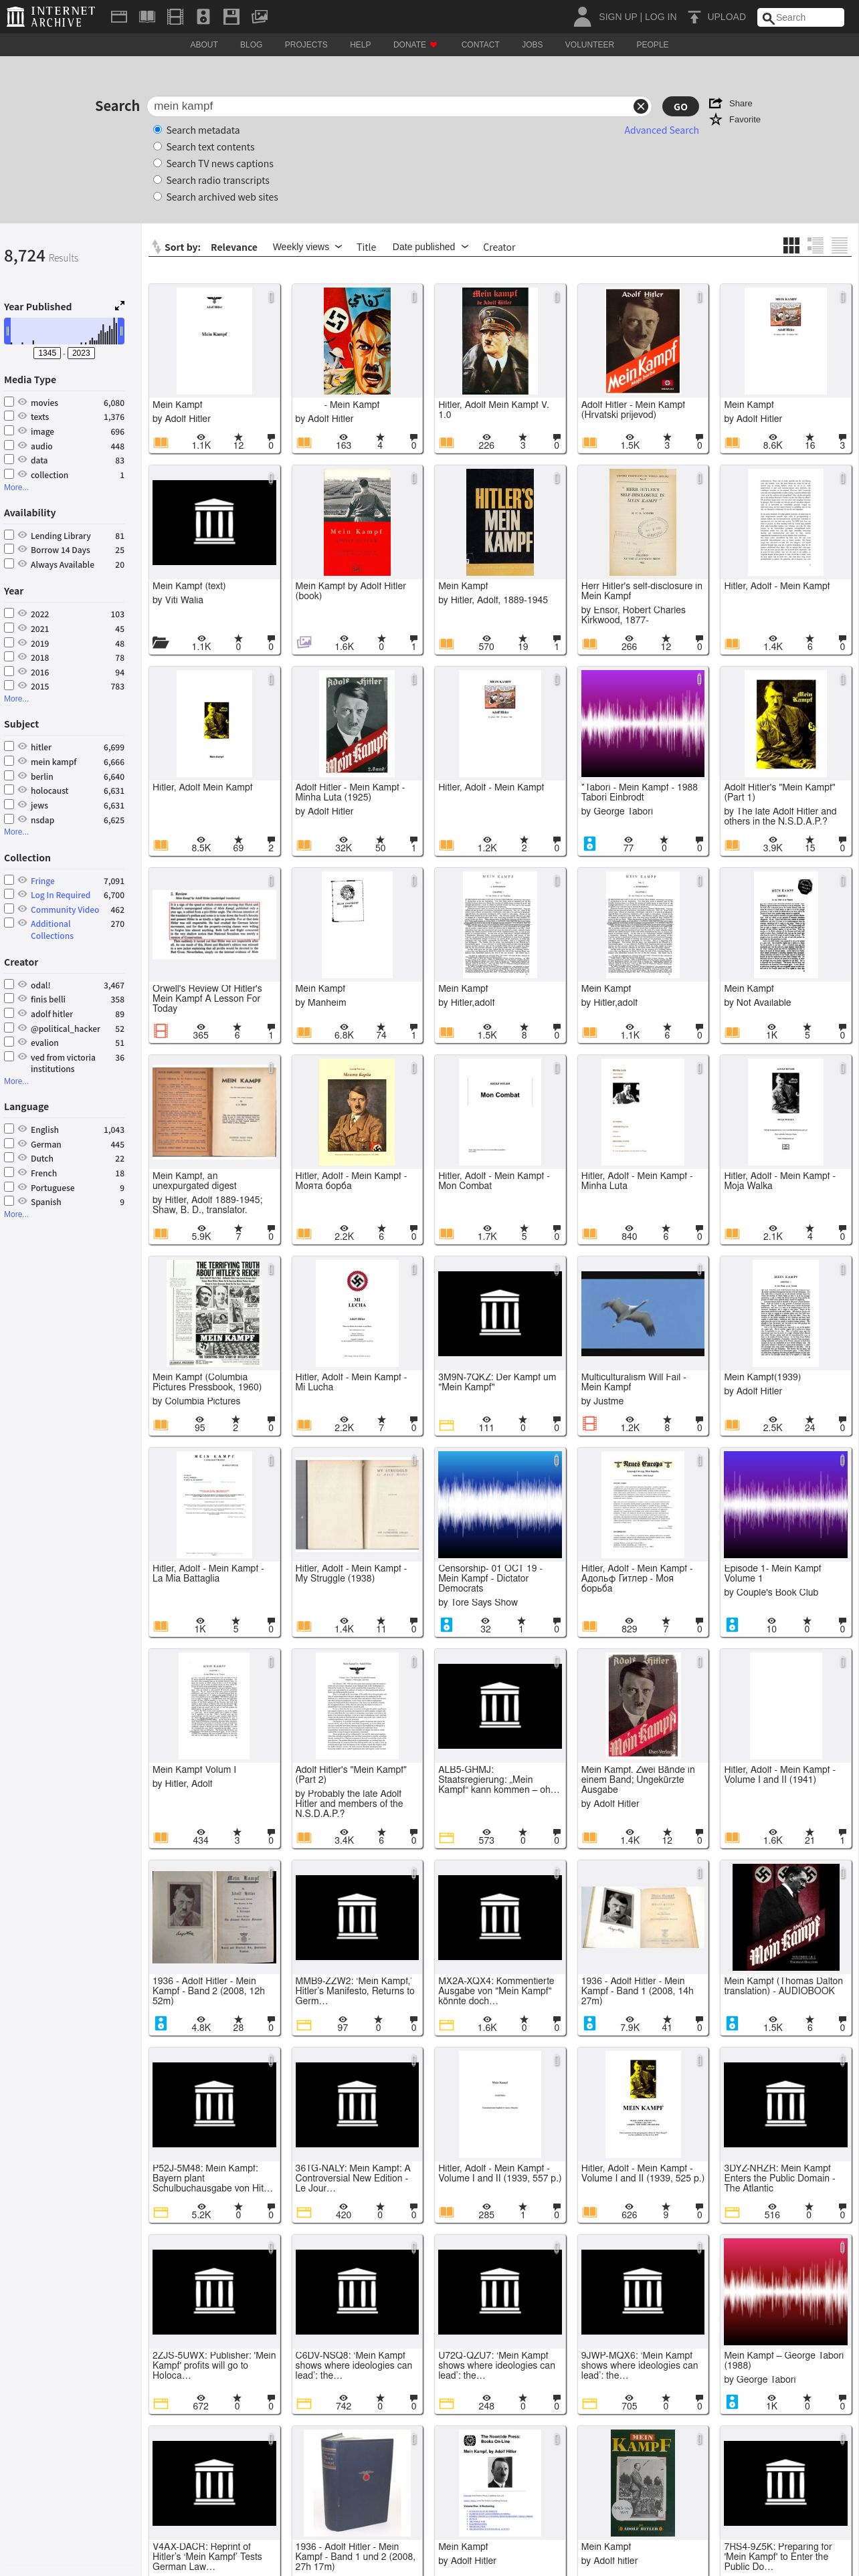Check the texts media type checkbox

tap(9, 416)
